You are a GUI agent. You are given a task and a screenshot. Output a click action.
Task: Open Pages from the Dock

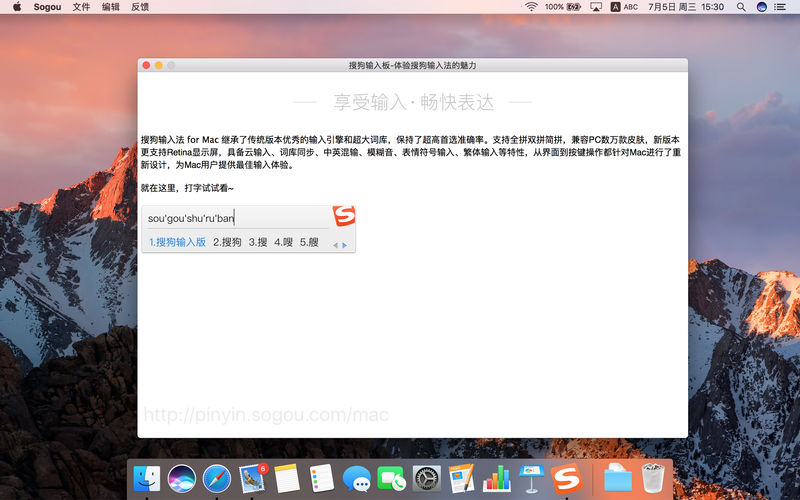tap(462, 479)
